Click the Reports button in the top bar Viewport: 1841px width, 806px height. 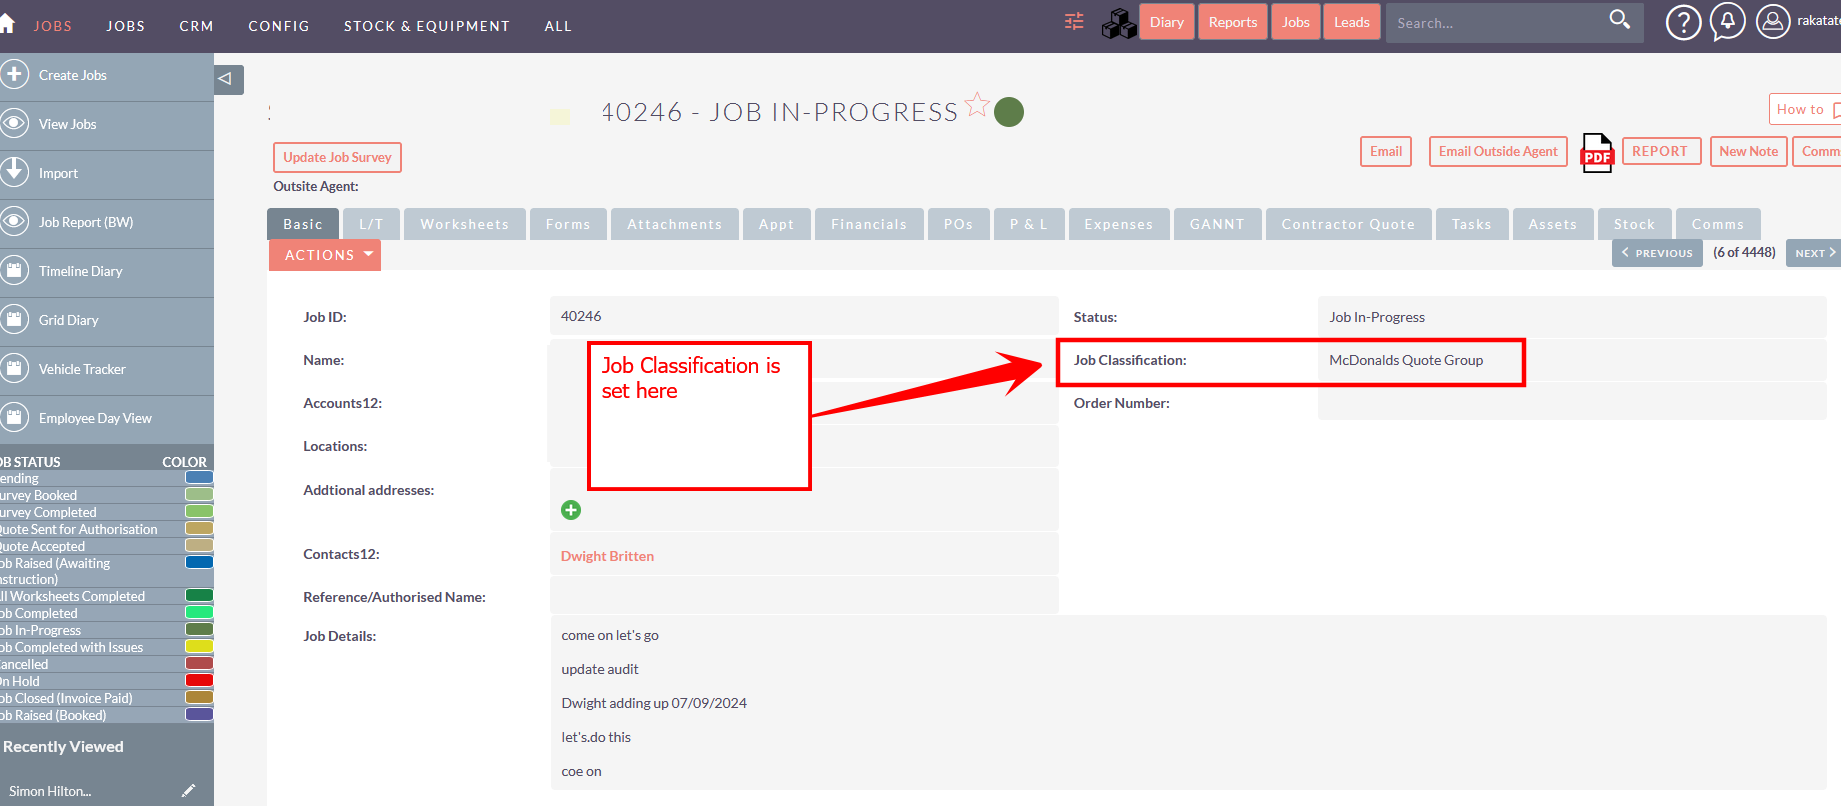pyautogui.click(x=1233, y=22)
